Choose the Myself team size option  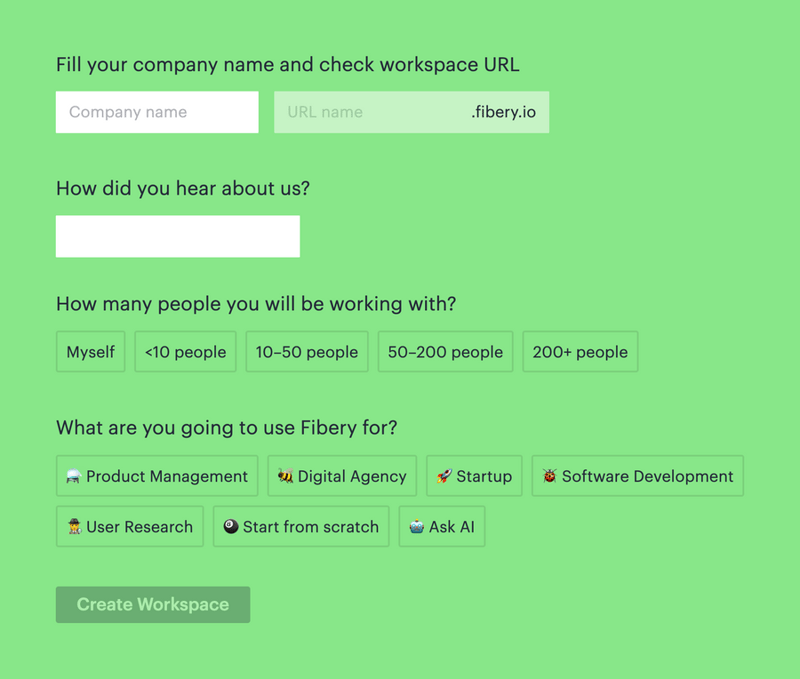[x=90, y=351]
